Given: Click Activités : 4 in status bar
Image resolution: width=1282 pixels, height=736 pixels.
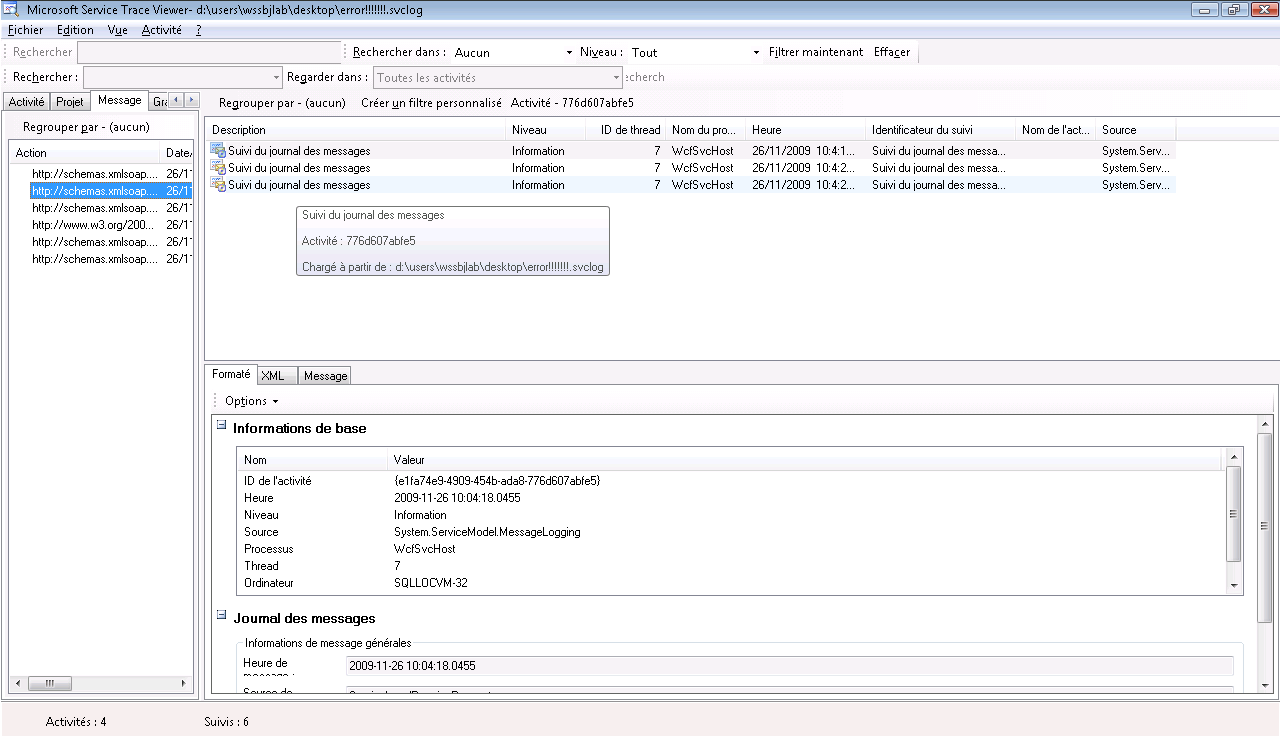Looking at the screenshot, I should tap(76, 721).
